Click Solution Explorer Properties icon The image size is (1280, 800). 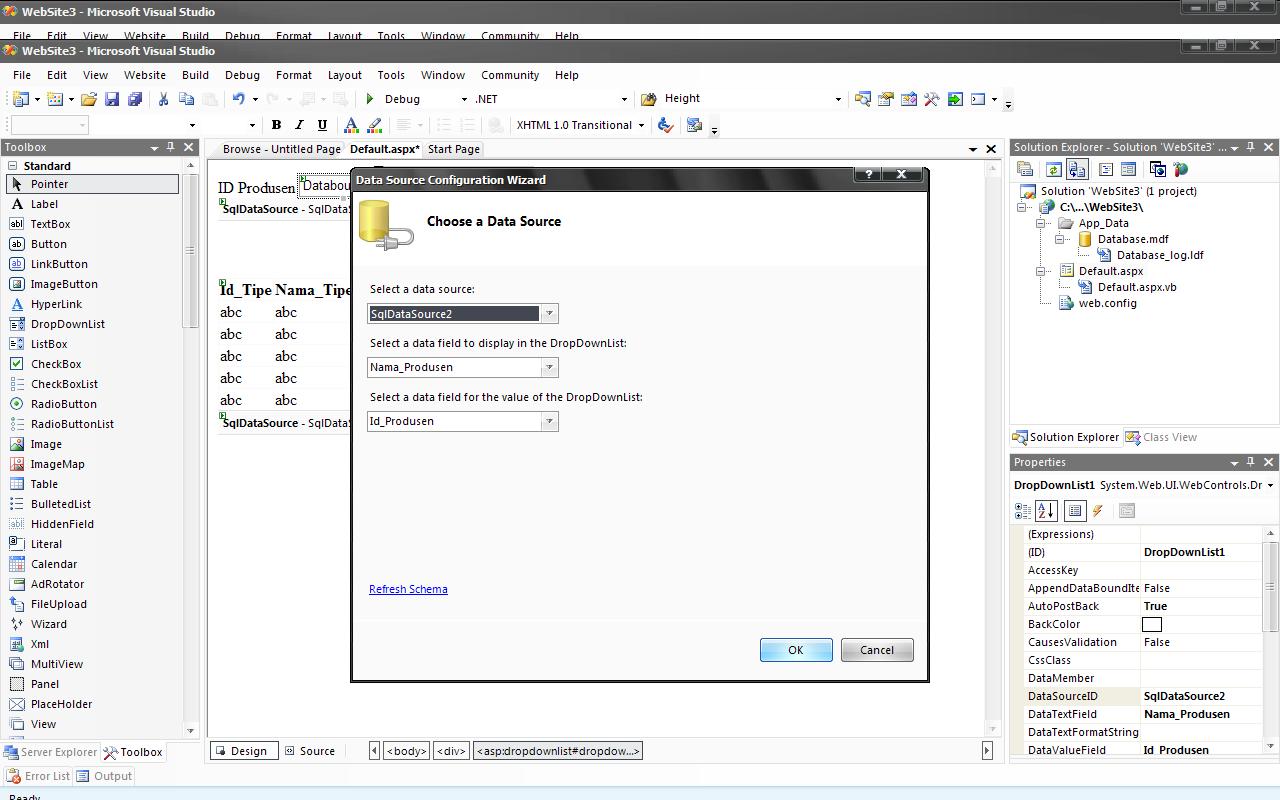click(1025, 170)
